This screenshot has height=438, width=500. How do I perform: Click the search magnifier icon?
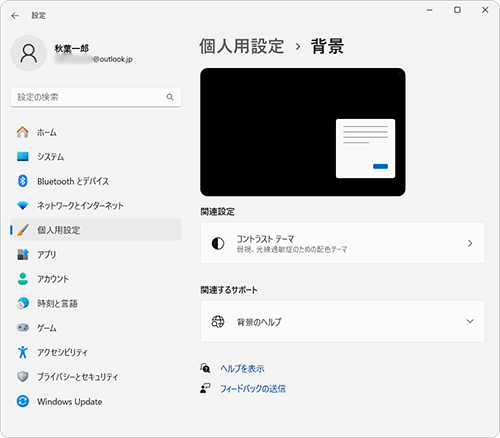[x=170, y=97]
